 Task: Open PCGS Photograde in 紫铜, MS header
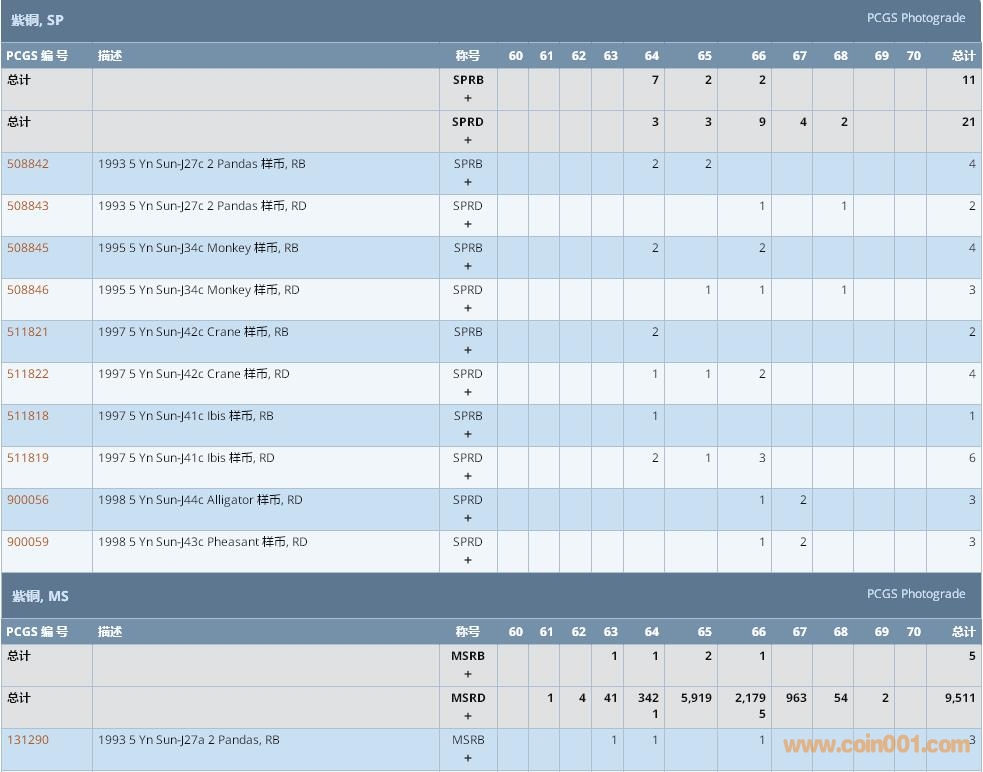915,594
